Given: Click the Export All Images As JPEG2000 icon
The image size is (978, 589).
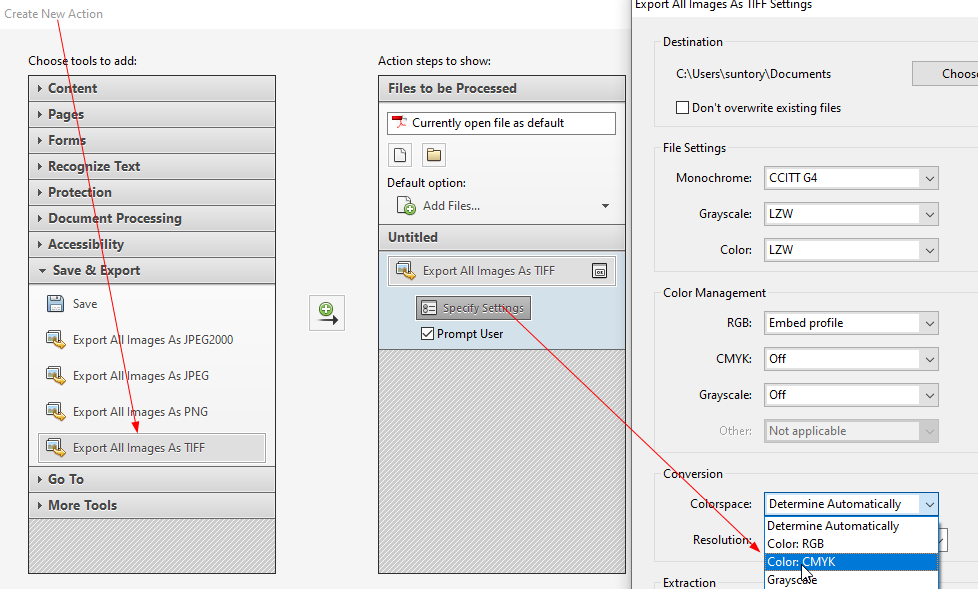Looking at the screenshot, I should (56, 340).
